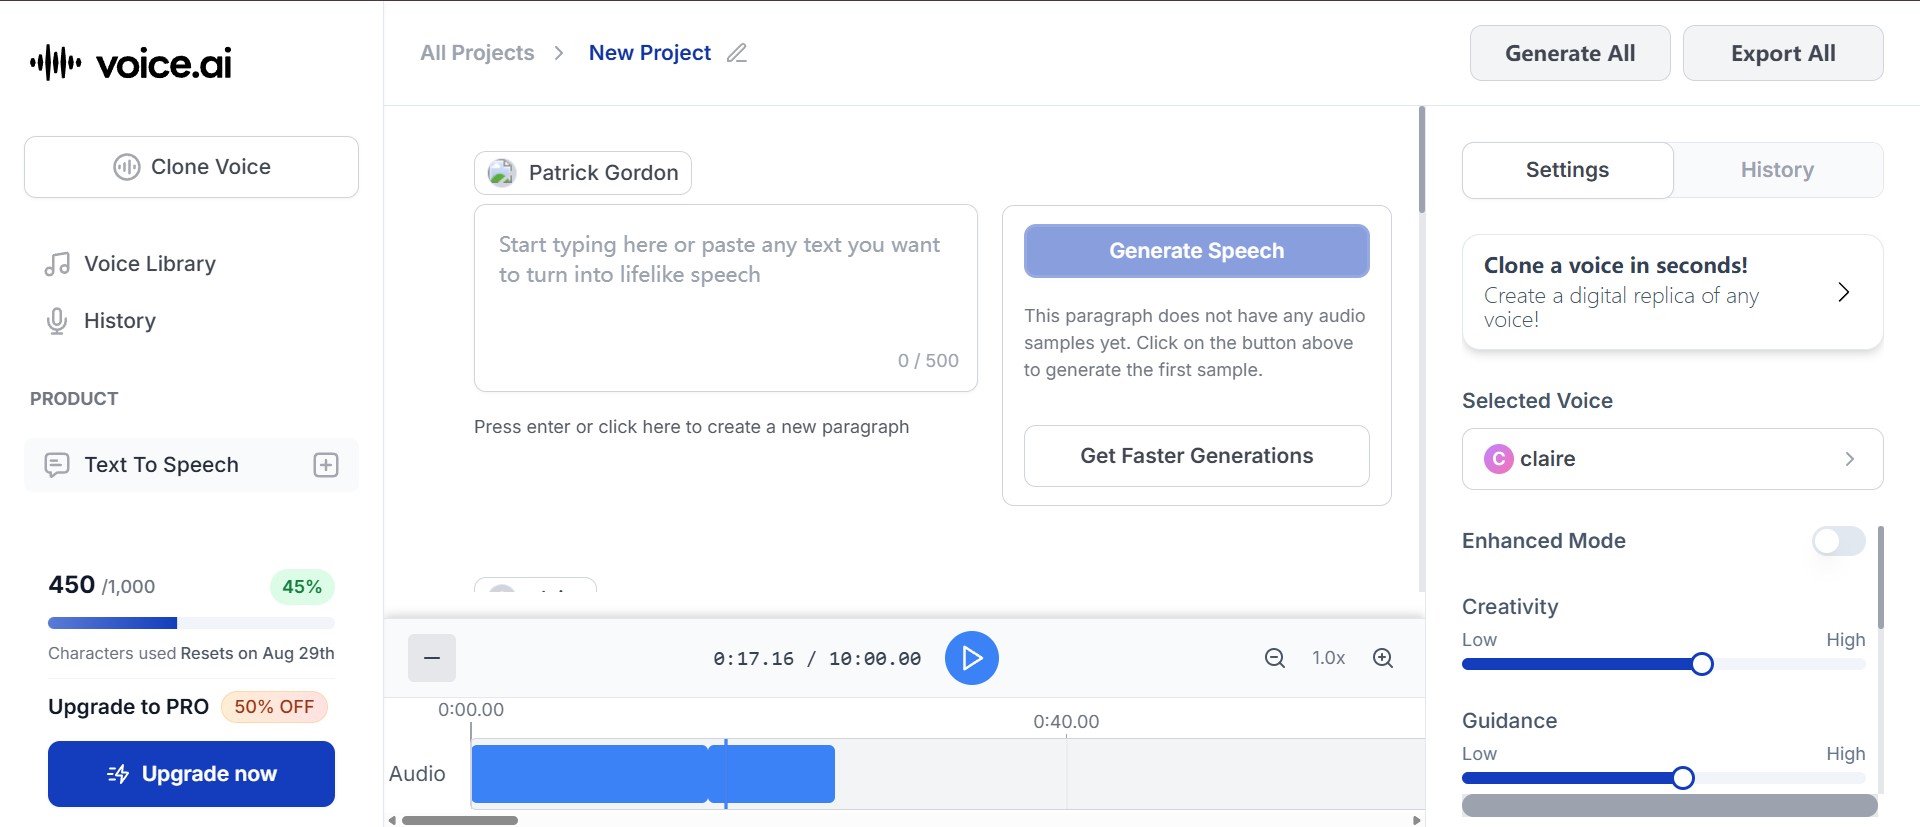Click the plus icon beside Text To Speech
The image size is (1920, 827).
(326, 465)
